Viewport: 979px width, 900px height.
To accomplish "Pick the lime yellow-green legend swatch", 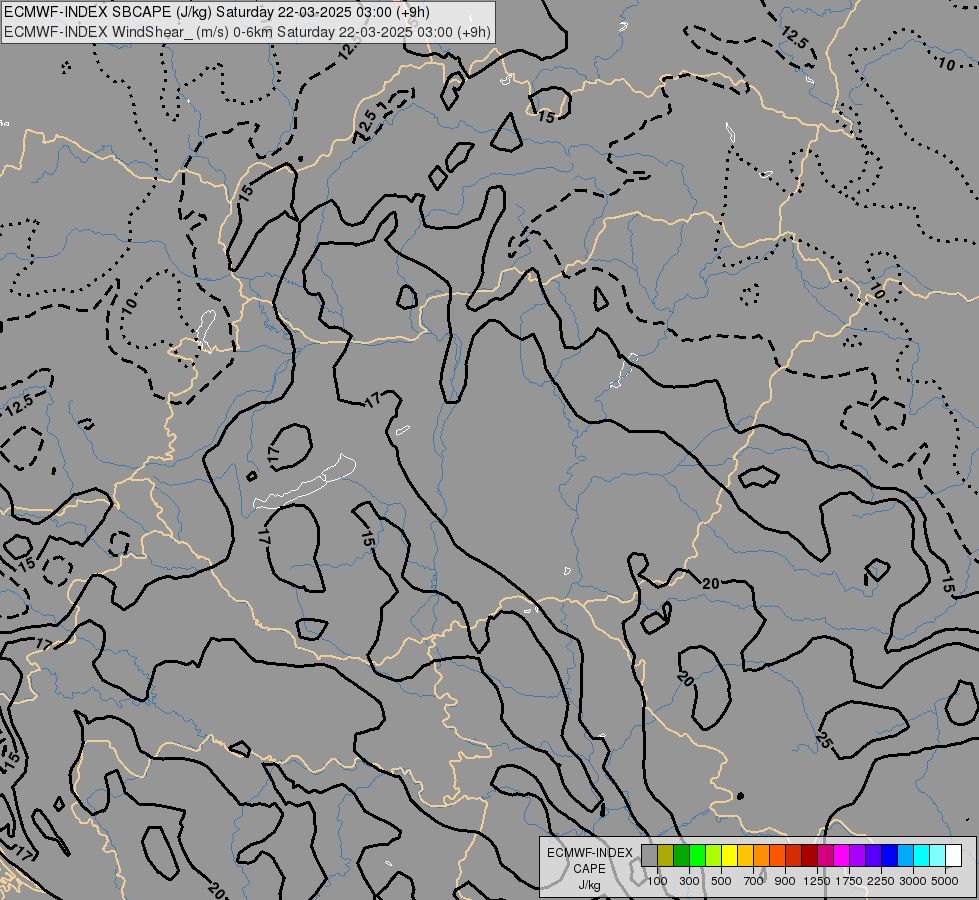I will 714,855.
